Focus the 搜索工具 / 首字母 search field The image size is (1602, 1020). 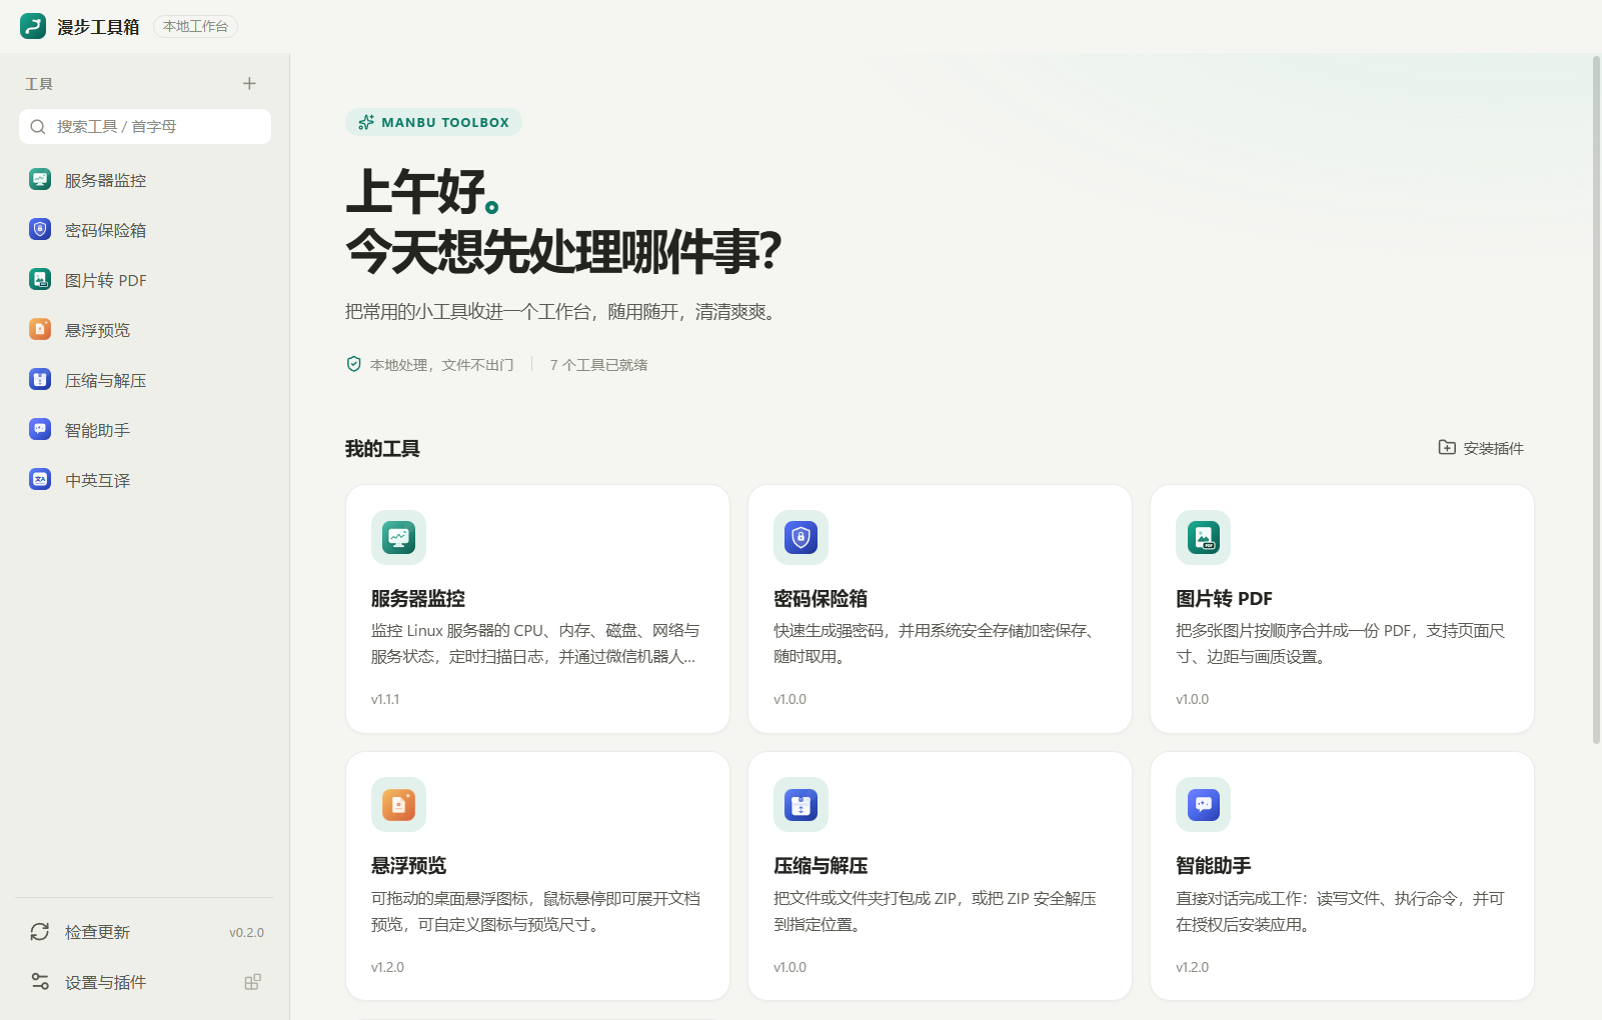click(x=145, y=127)
